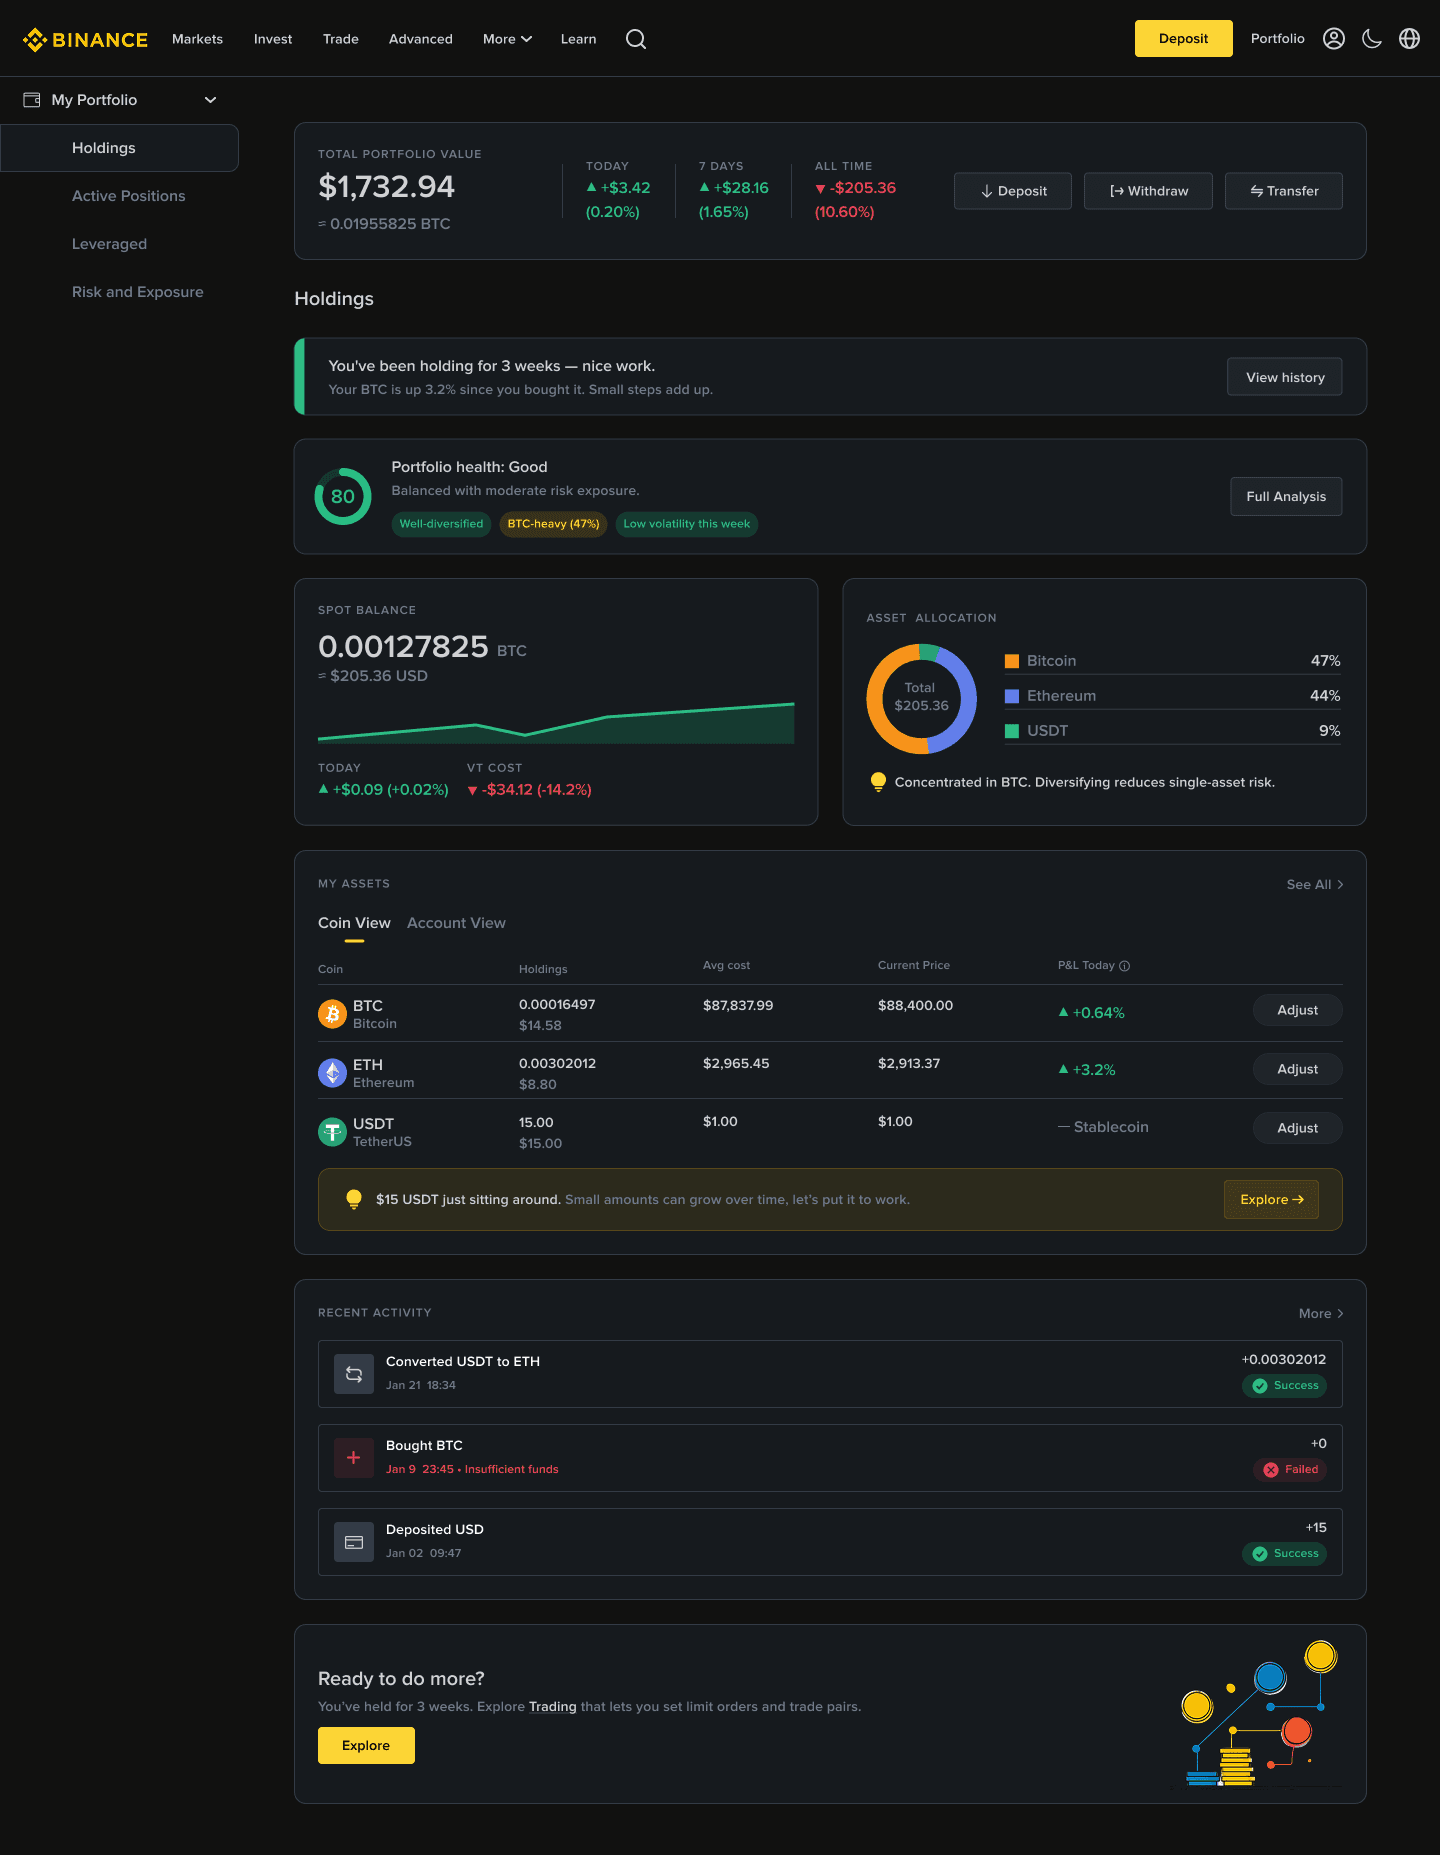Click the ETH Ethereum coin icon
This screenshot has height=1855, width=1440.
point(332,1073)
